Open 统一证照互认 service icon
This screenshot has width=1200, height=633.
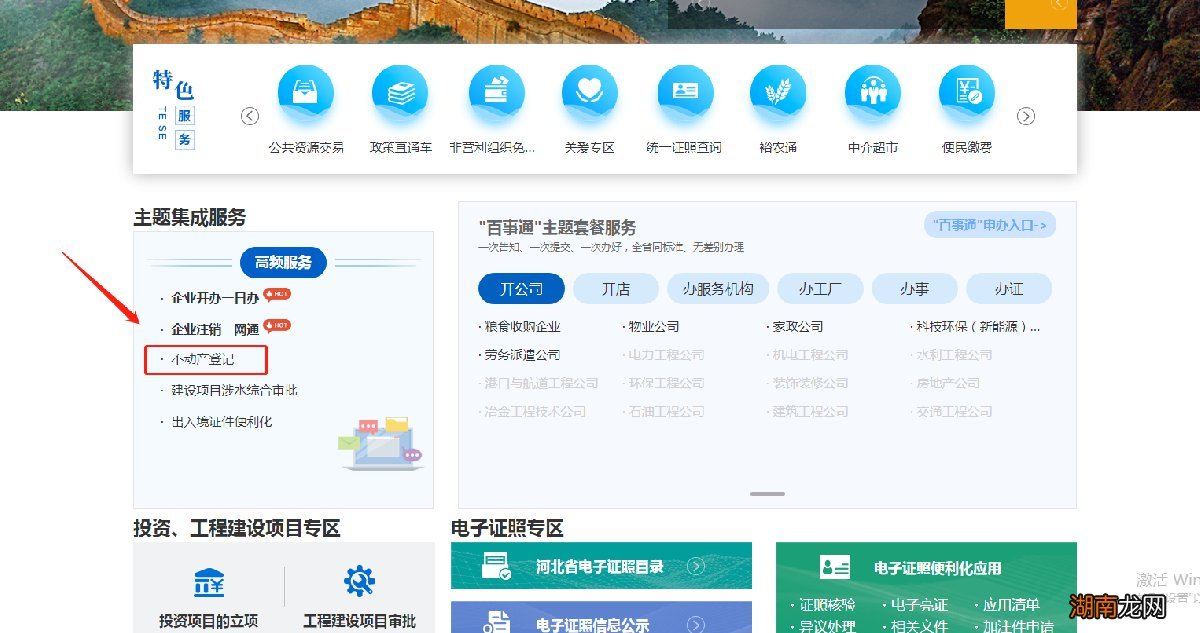684,91
